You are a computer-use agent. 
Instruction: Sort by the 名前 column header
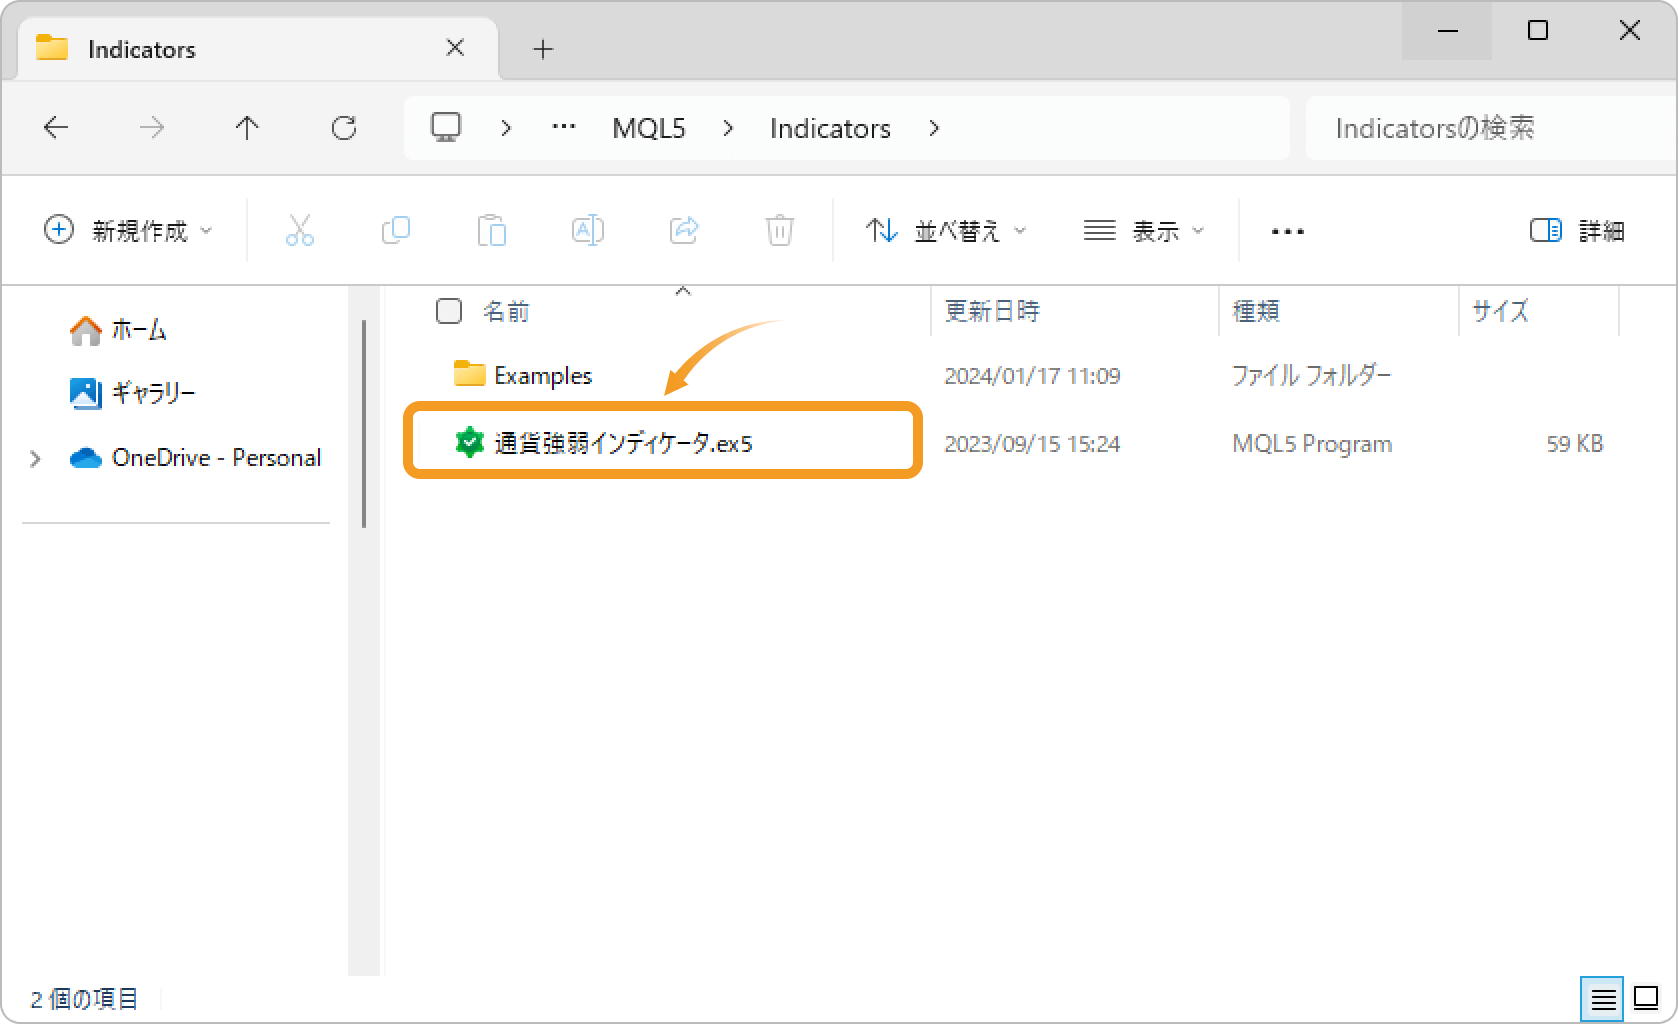click(x=506, y=311)
